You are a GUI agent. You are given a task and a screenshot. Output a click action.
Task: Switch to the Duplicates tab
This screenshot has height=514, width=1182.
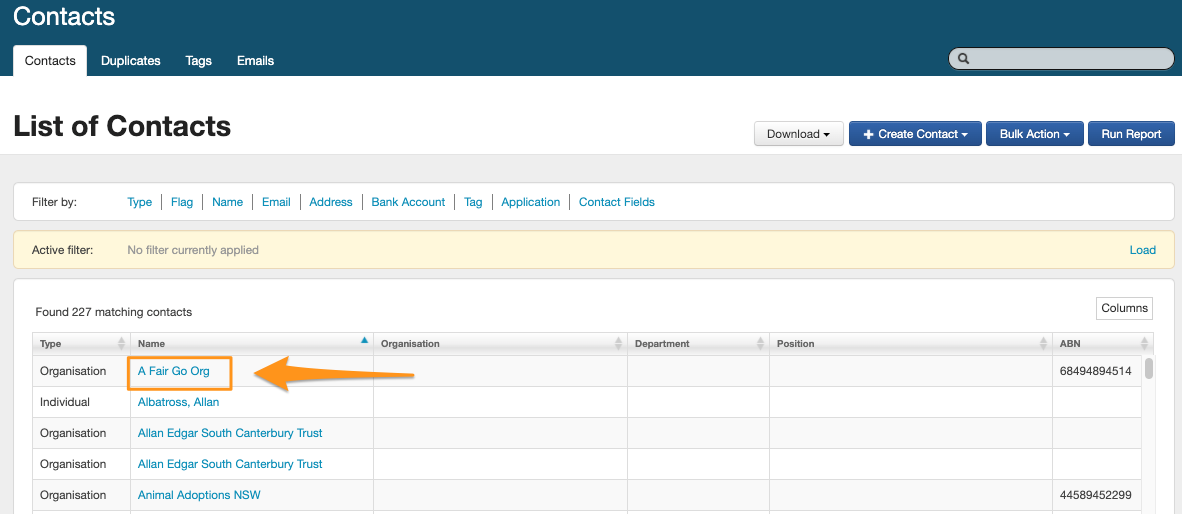point(131,61)
